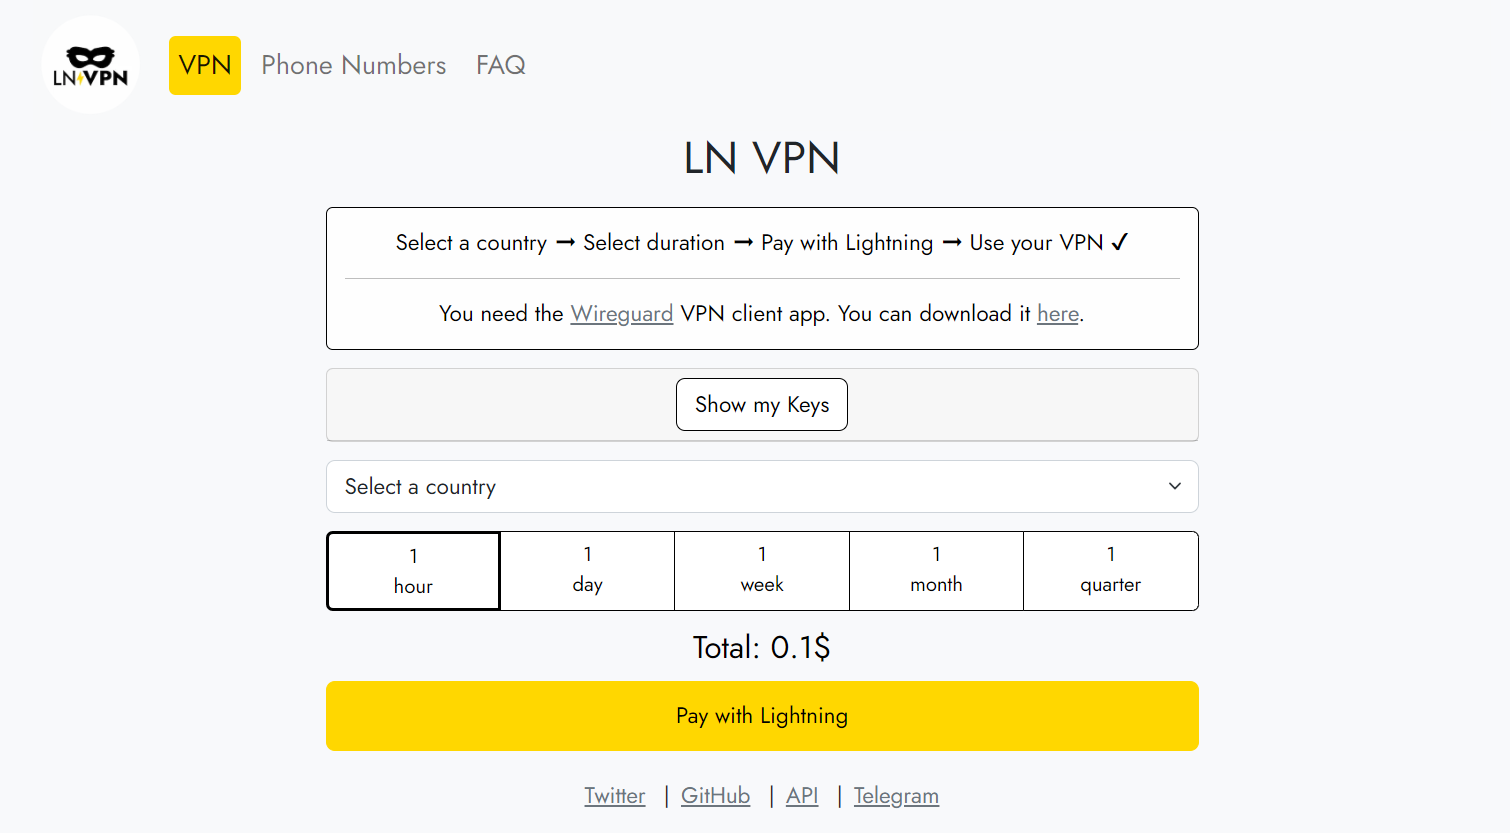Click Pay with Lightning button
Image resolution: width=1510 pixels, height=833 pixels.
(x=762, y=716)
